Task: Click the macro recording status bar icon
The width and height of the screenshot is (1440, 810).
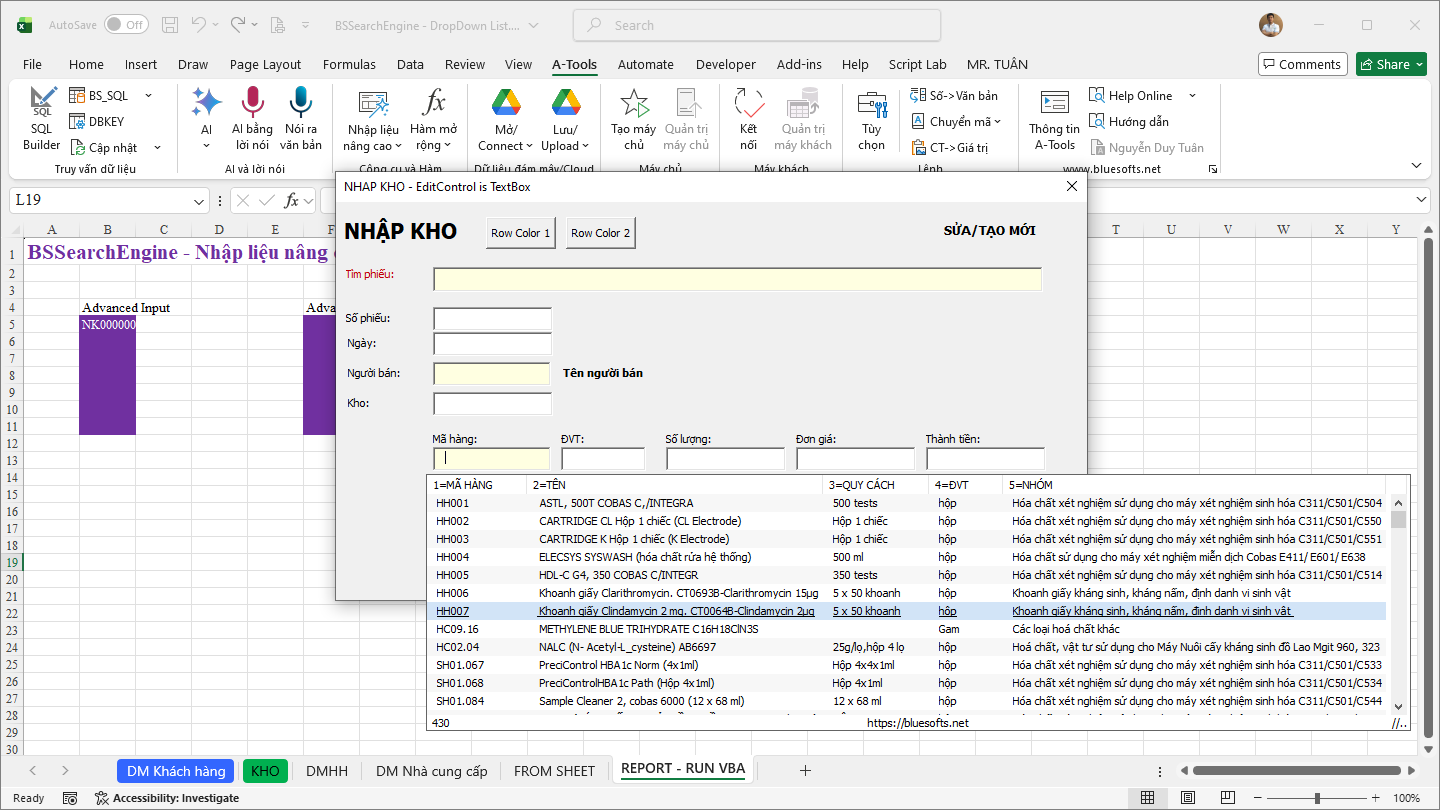Action: (70, 798)
